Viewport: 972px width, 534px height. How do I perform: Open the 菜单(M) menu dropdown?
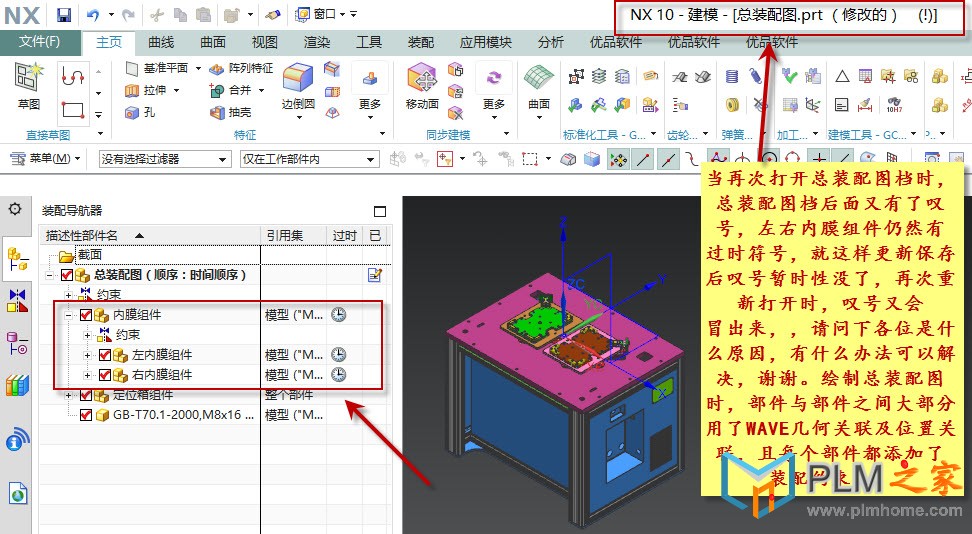[46, 159]
